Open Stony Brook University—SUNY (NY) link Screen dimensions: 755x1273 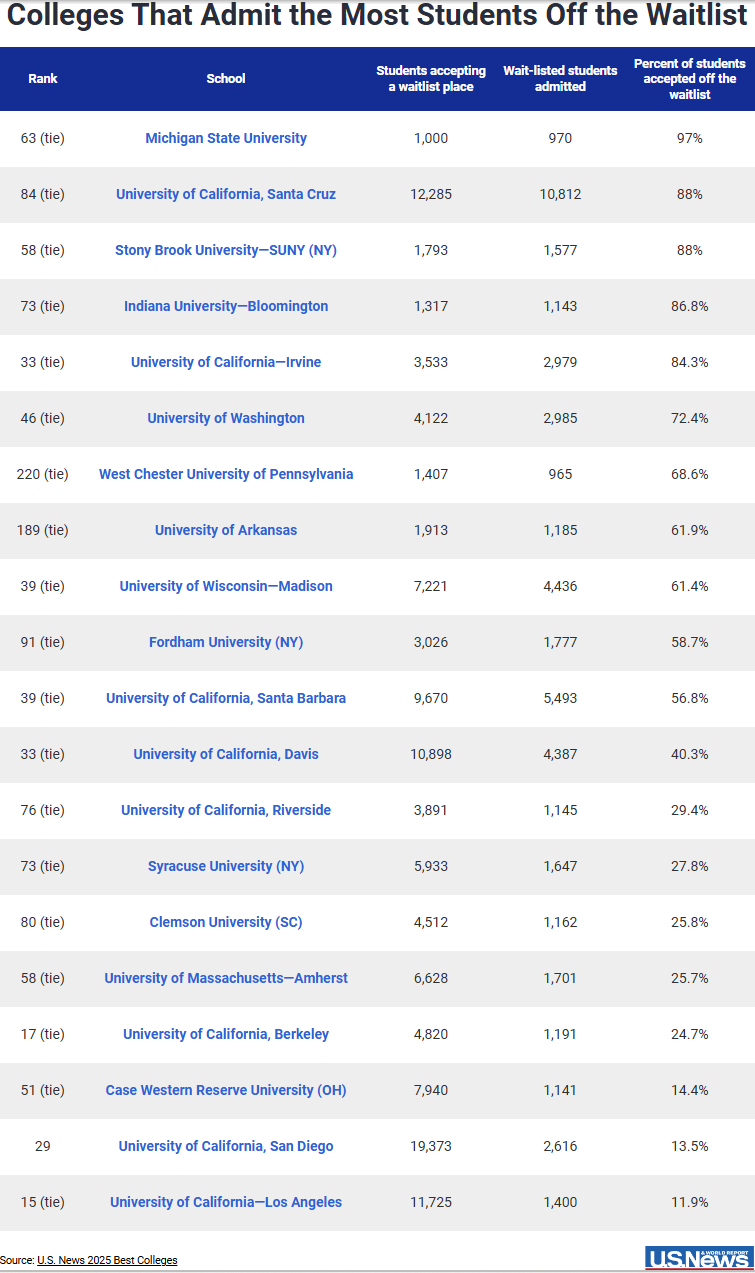point(226,250)
